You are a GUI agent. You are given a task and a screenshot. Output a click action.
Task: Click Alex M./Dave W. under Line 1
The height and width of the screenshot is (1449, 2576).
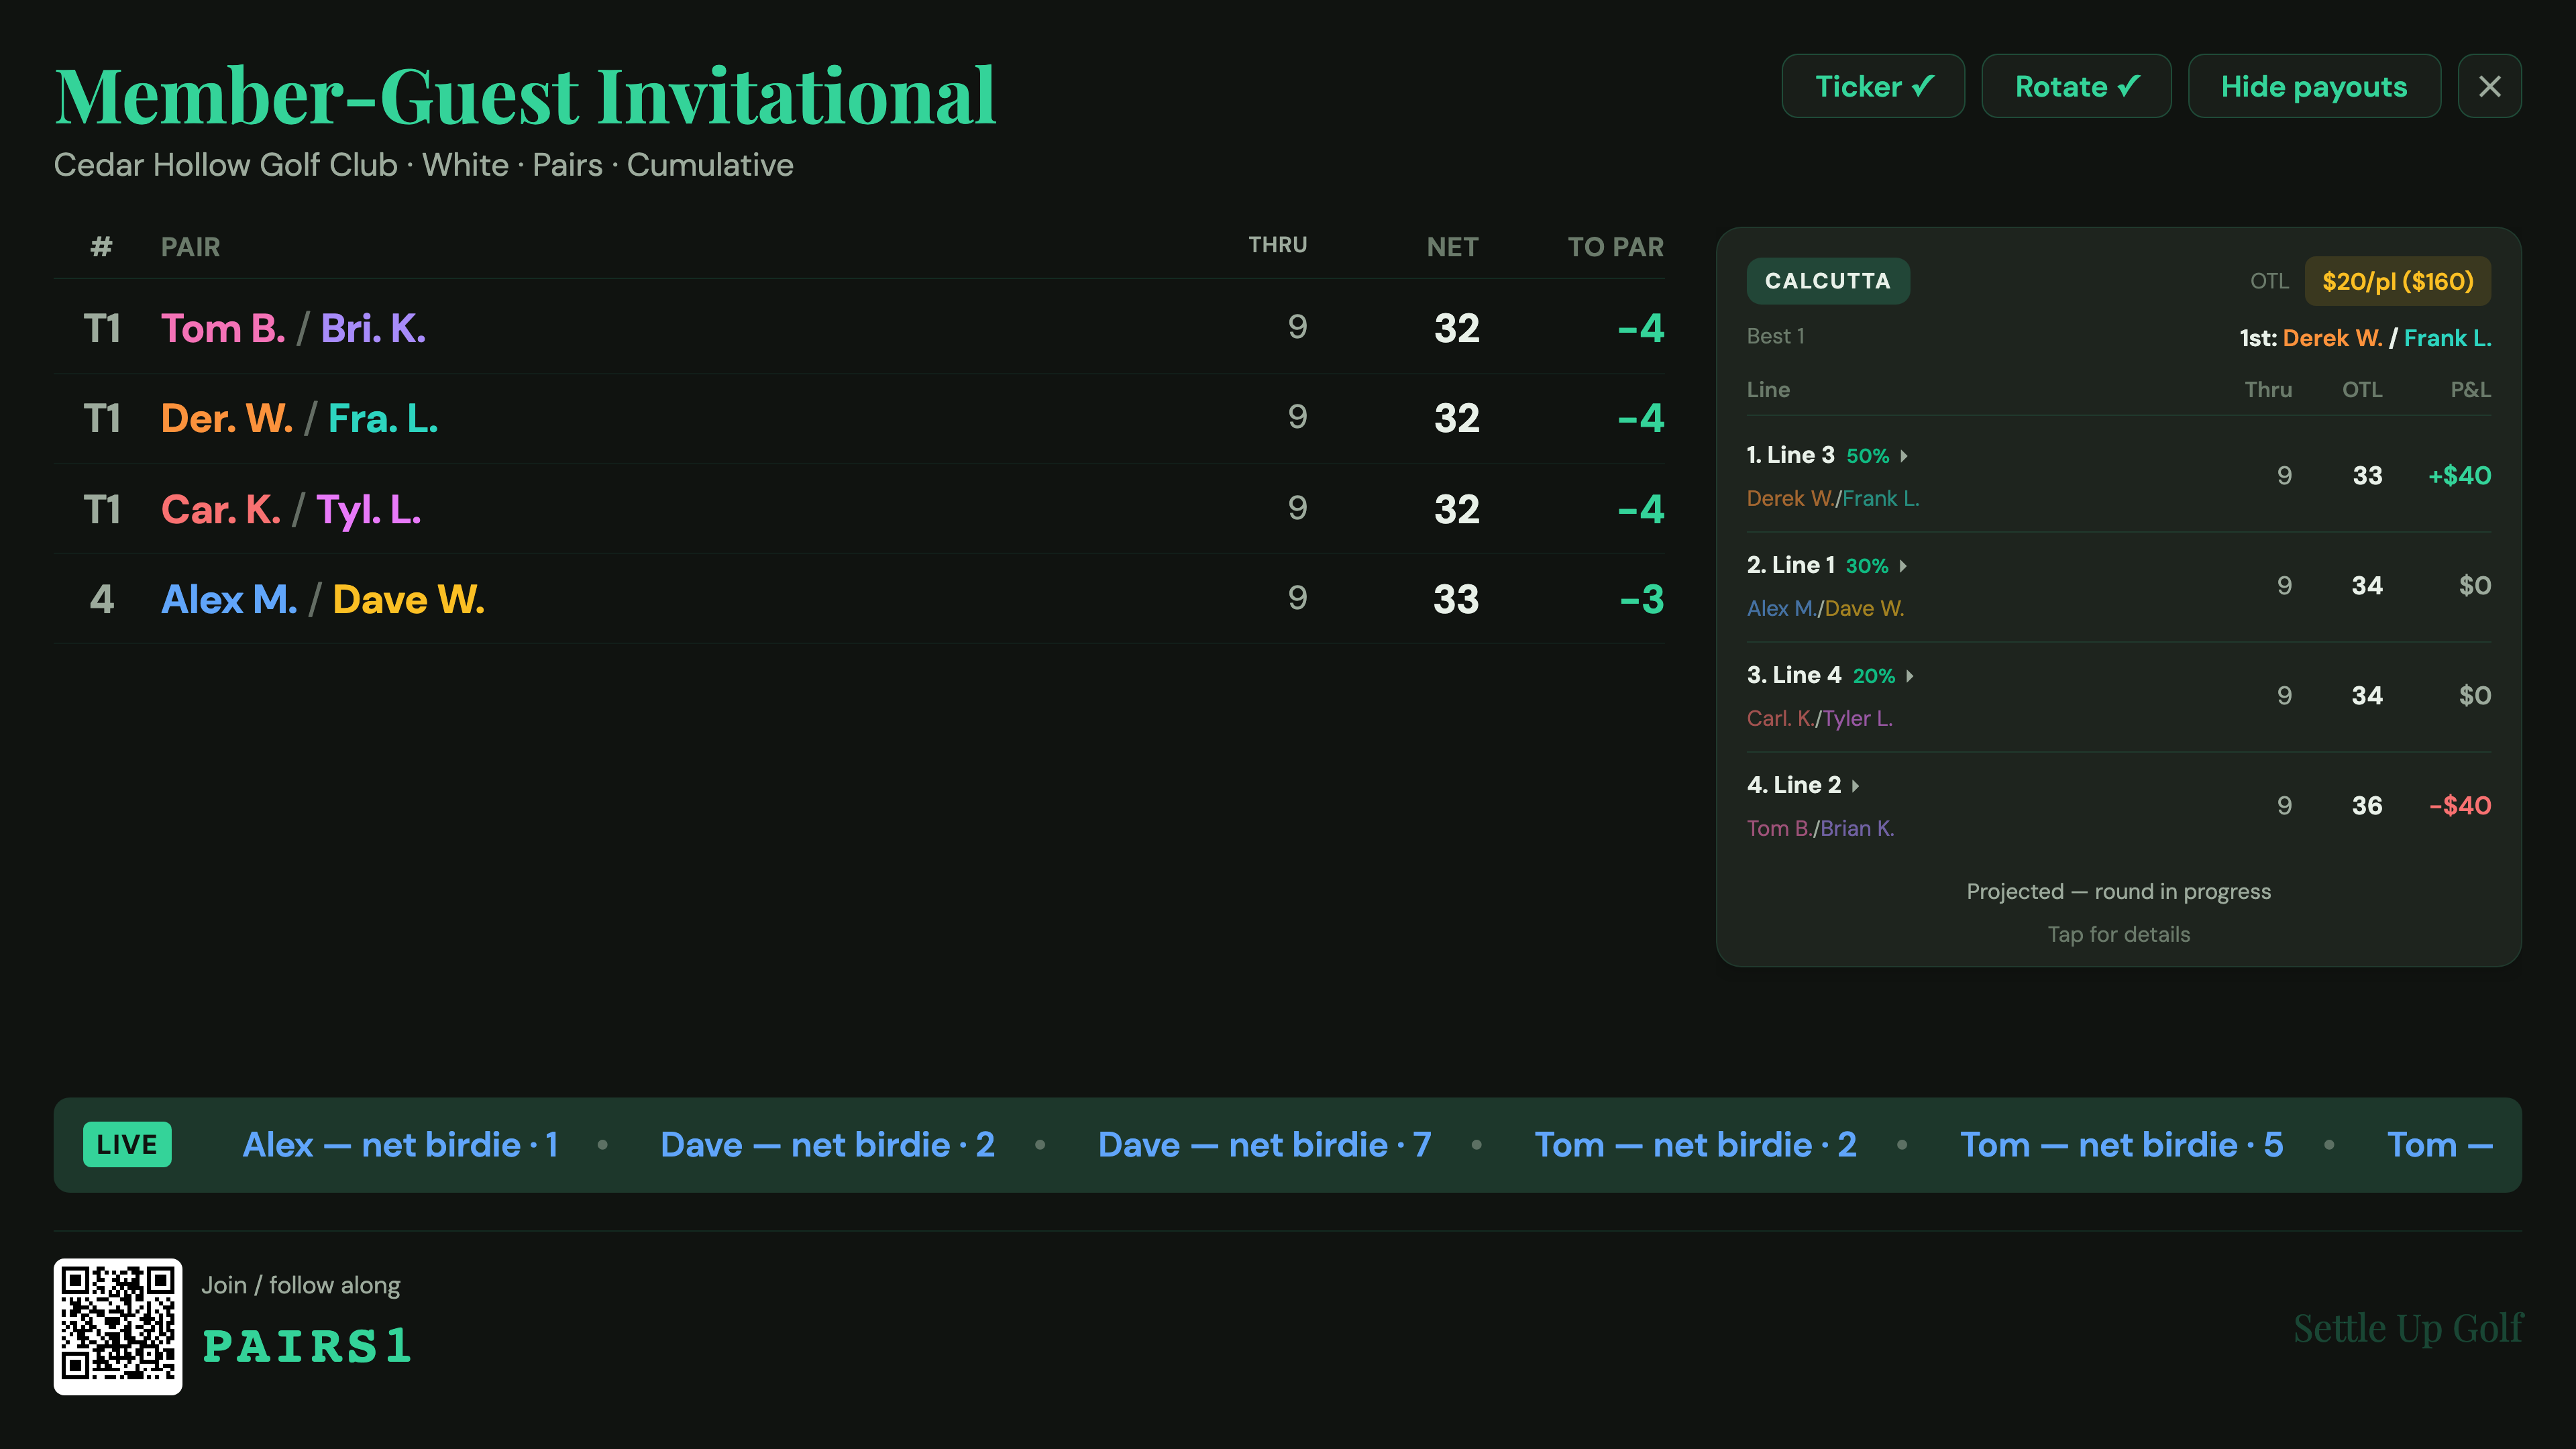[1825, 608]
